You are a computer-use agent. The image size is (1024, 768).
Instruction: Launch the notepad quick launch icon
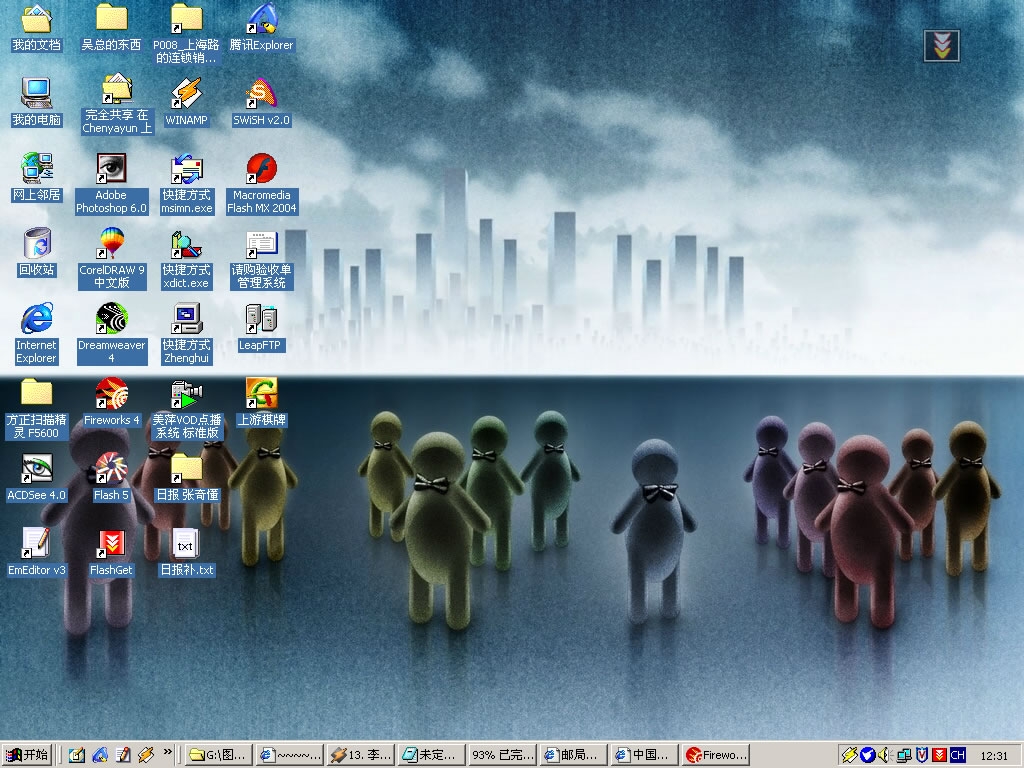coord(123,755)
